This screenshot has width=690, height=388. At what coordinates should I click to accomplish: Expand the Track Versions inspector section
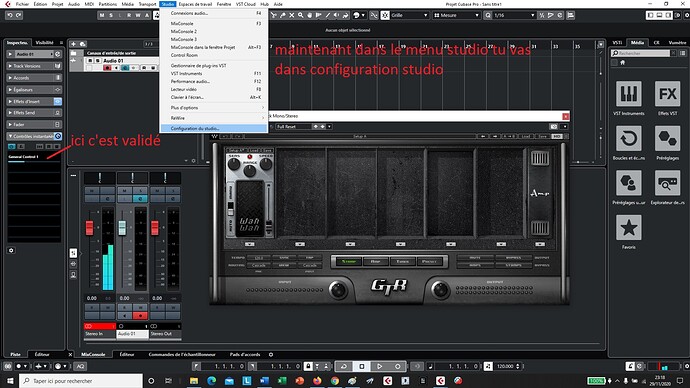(34, 66)
